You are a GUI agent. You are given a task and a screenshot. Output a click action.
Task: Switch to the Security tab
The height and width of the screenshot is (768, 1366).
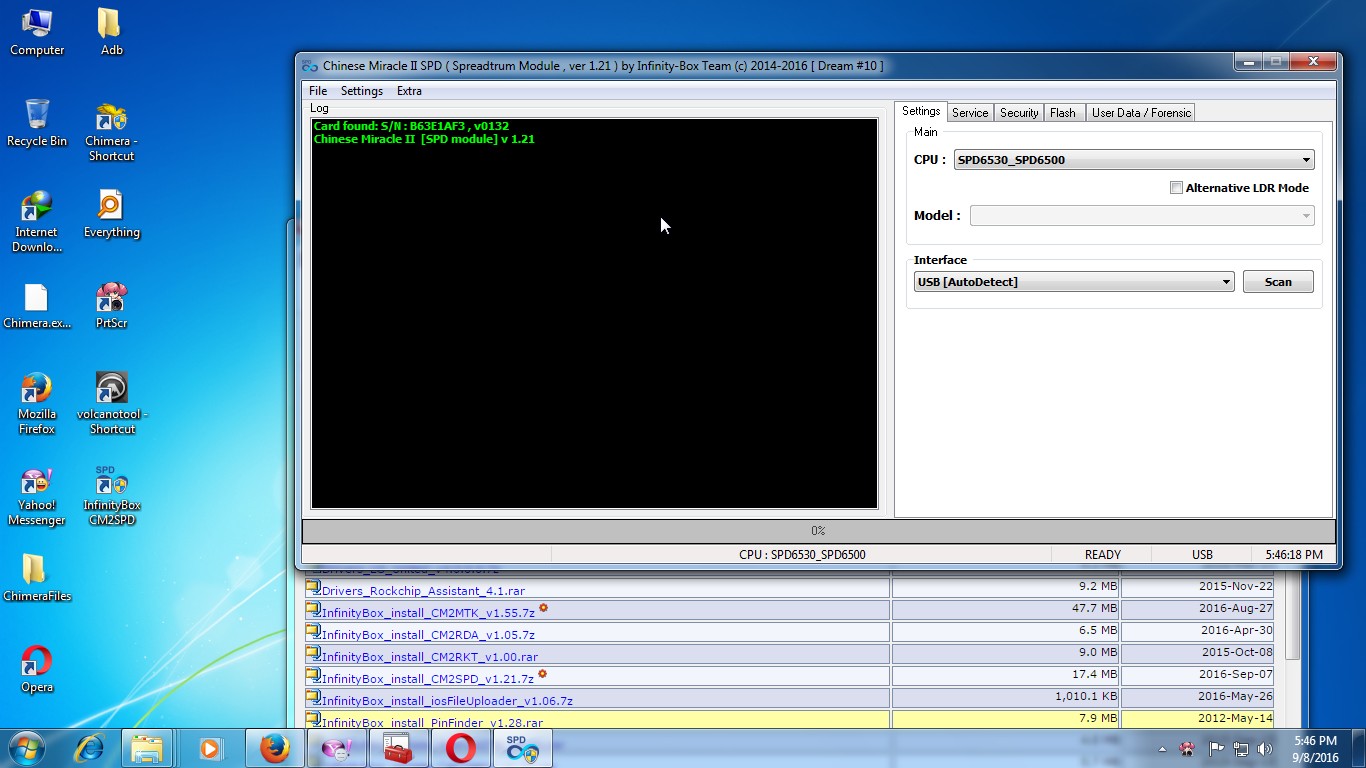pos(1019,113)
